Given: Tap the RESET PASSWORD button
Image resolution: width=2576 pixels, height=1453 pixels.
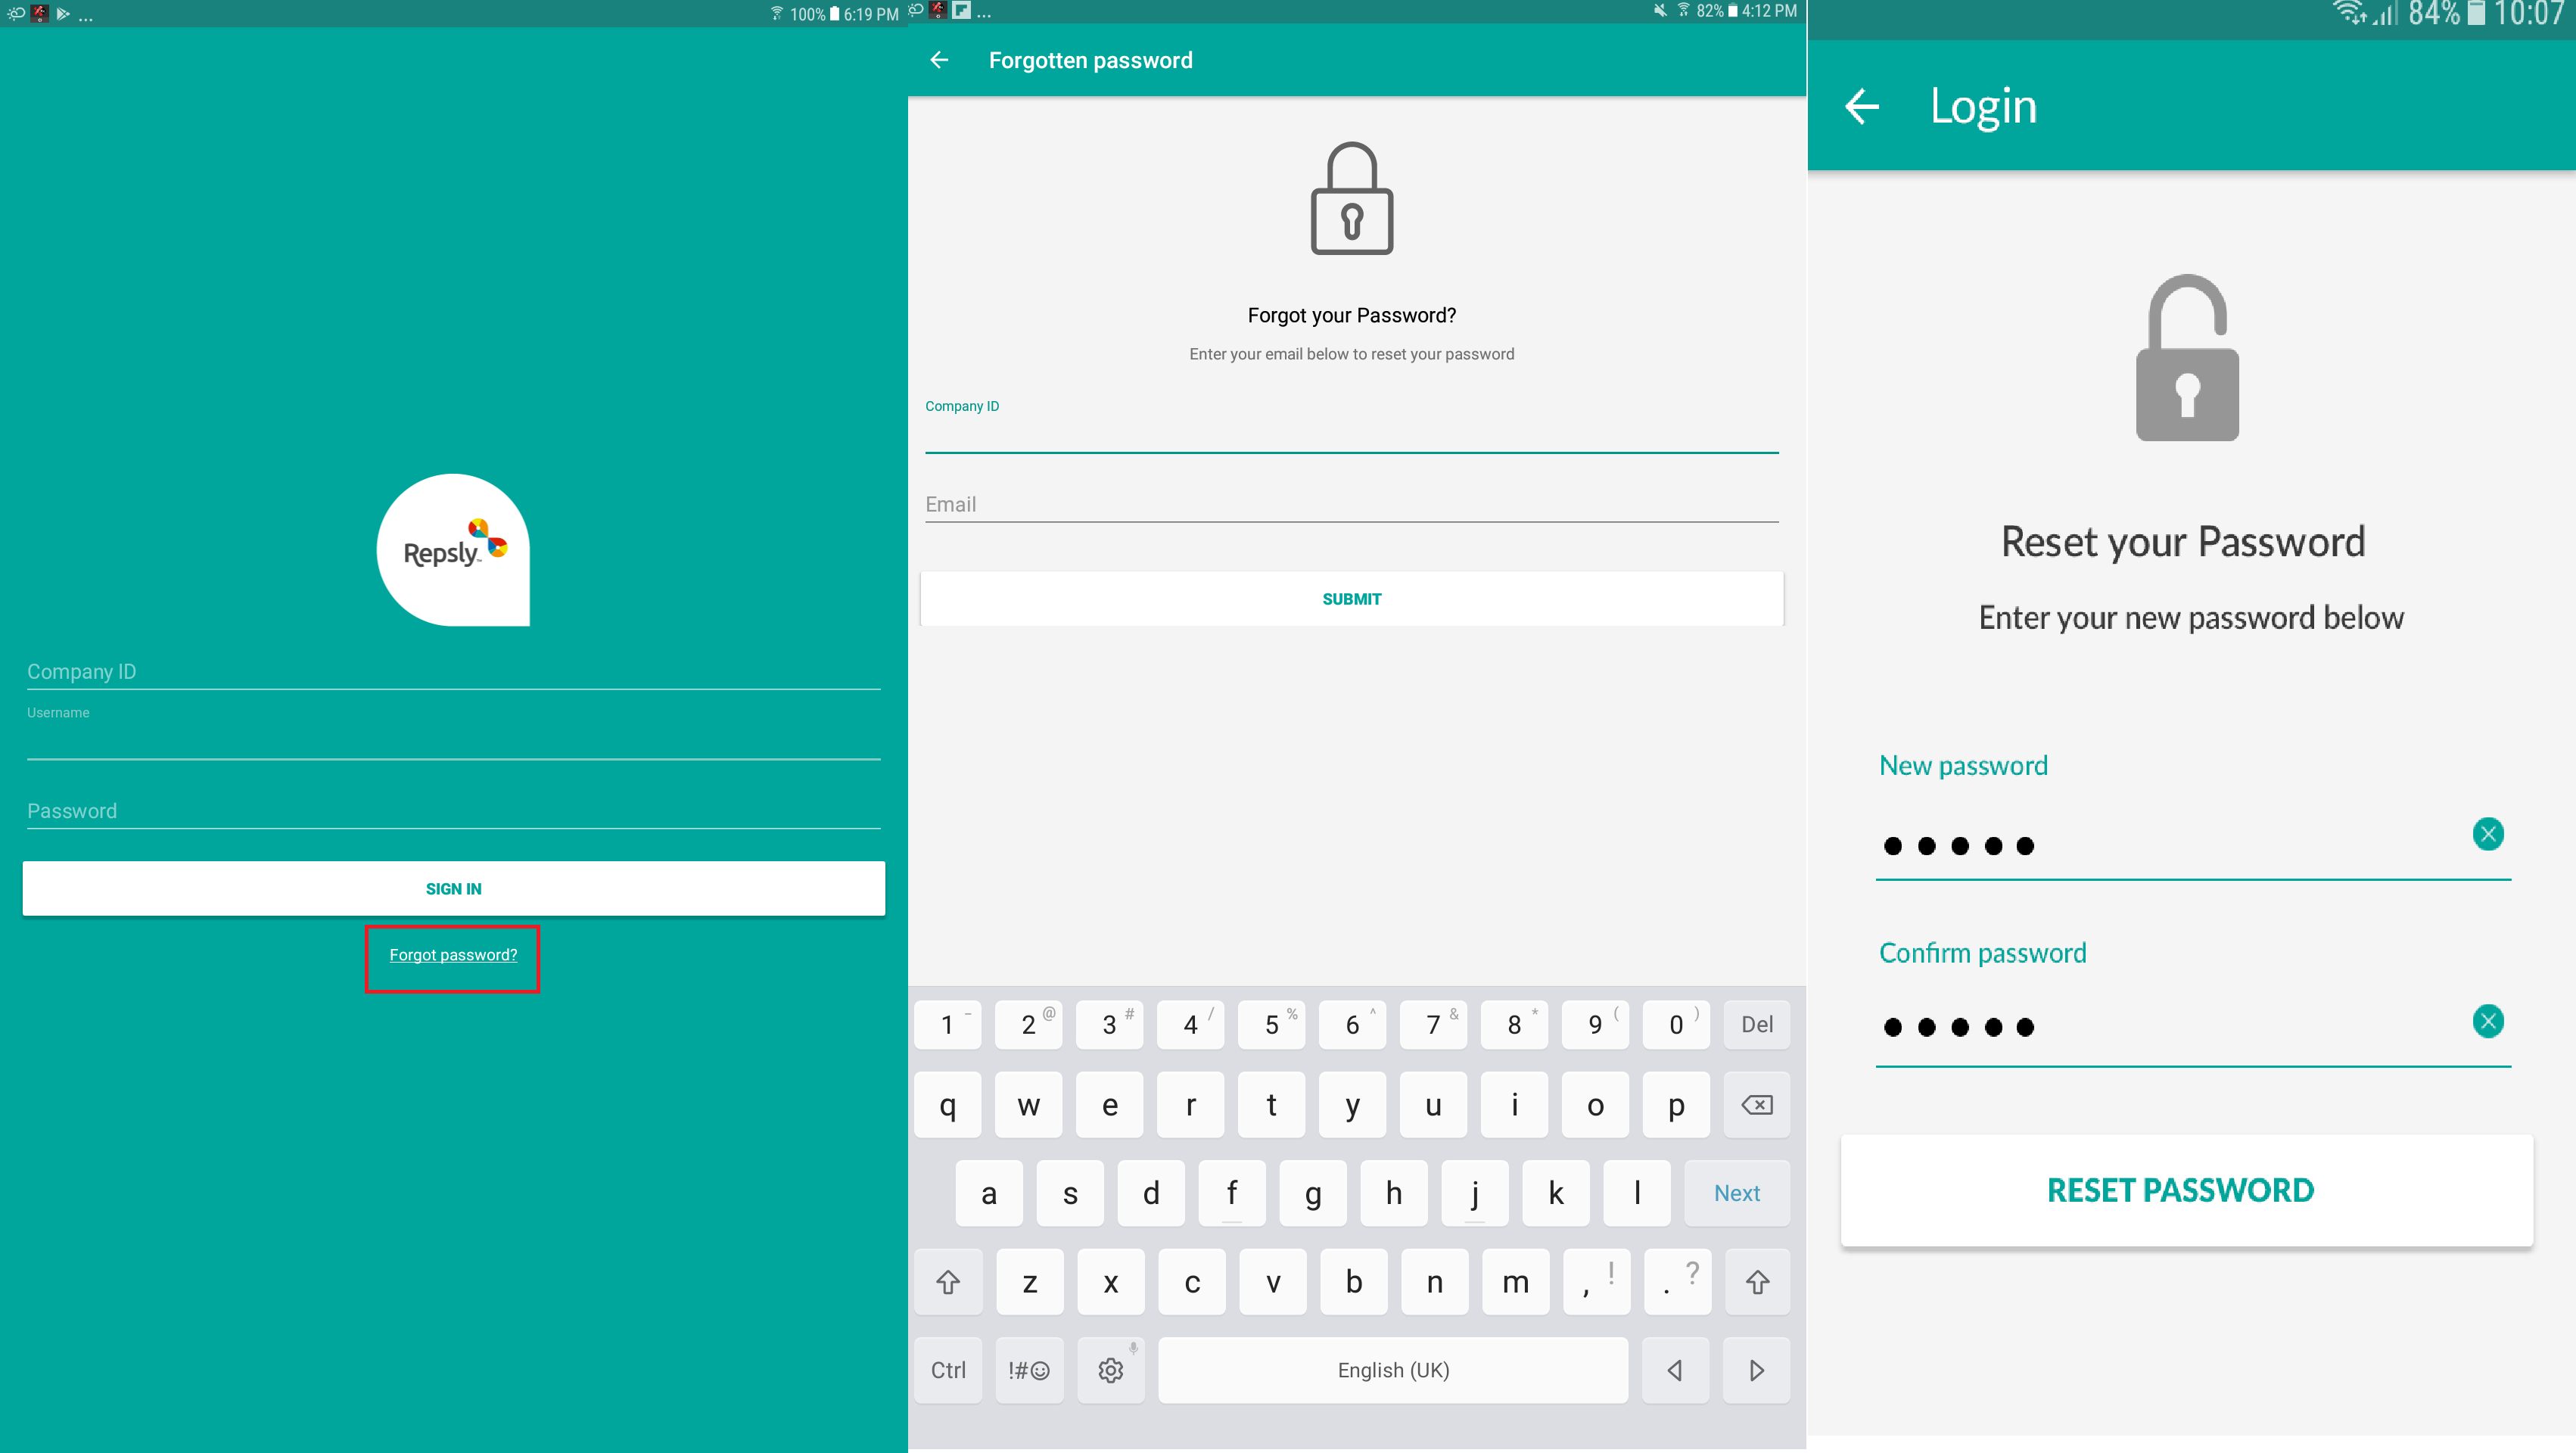Looking at the screenshot, I should 2186,1190.
